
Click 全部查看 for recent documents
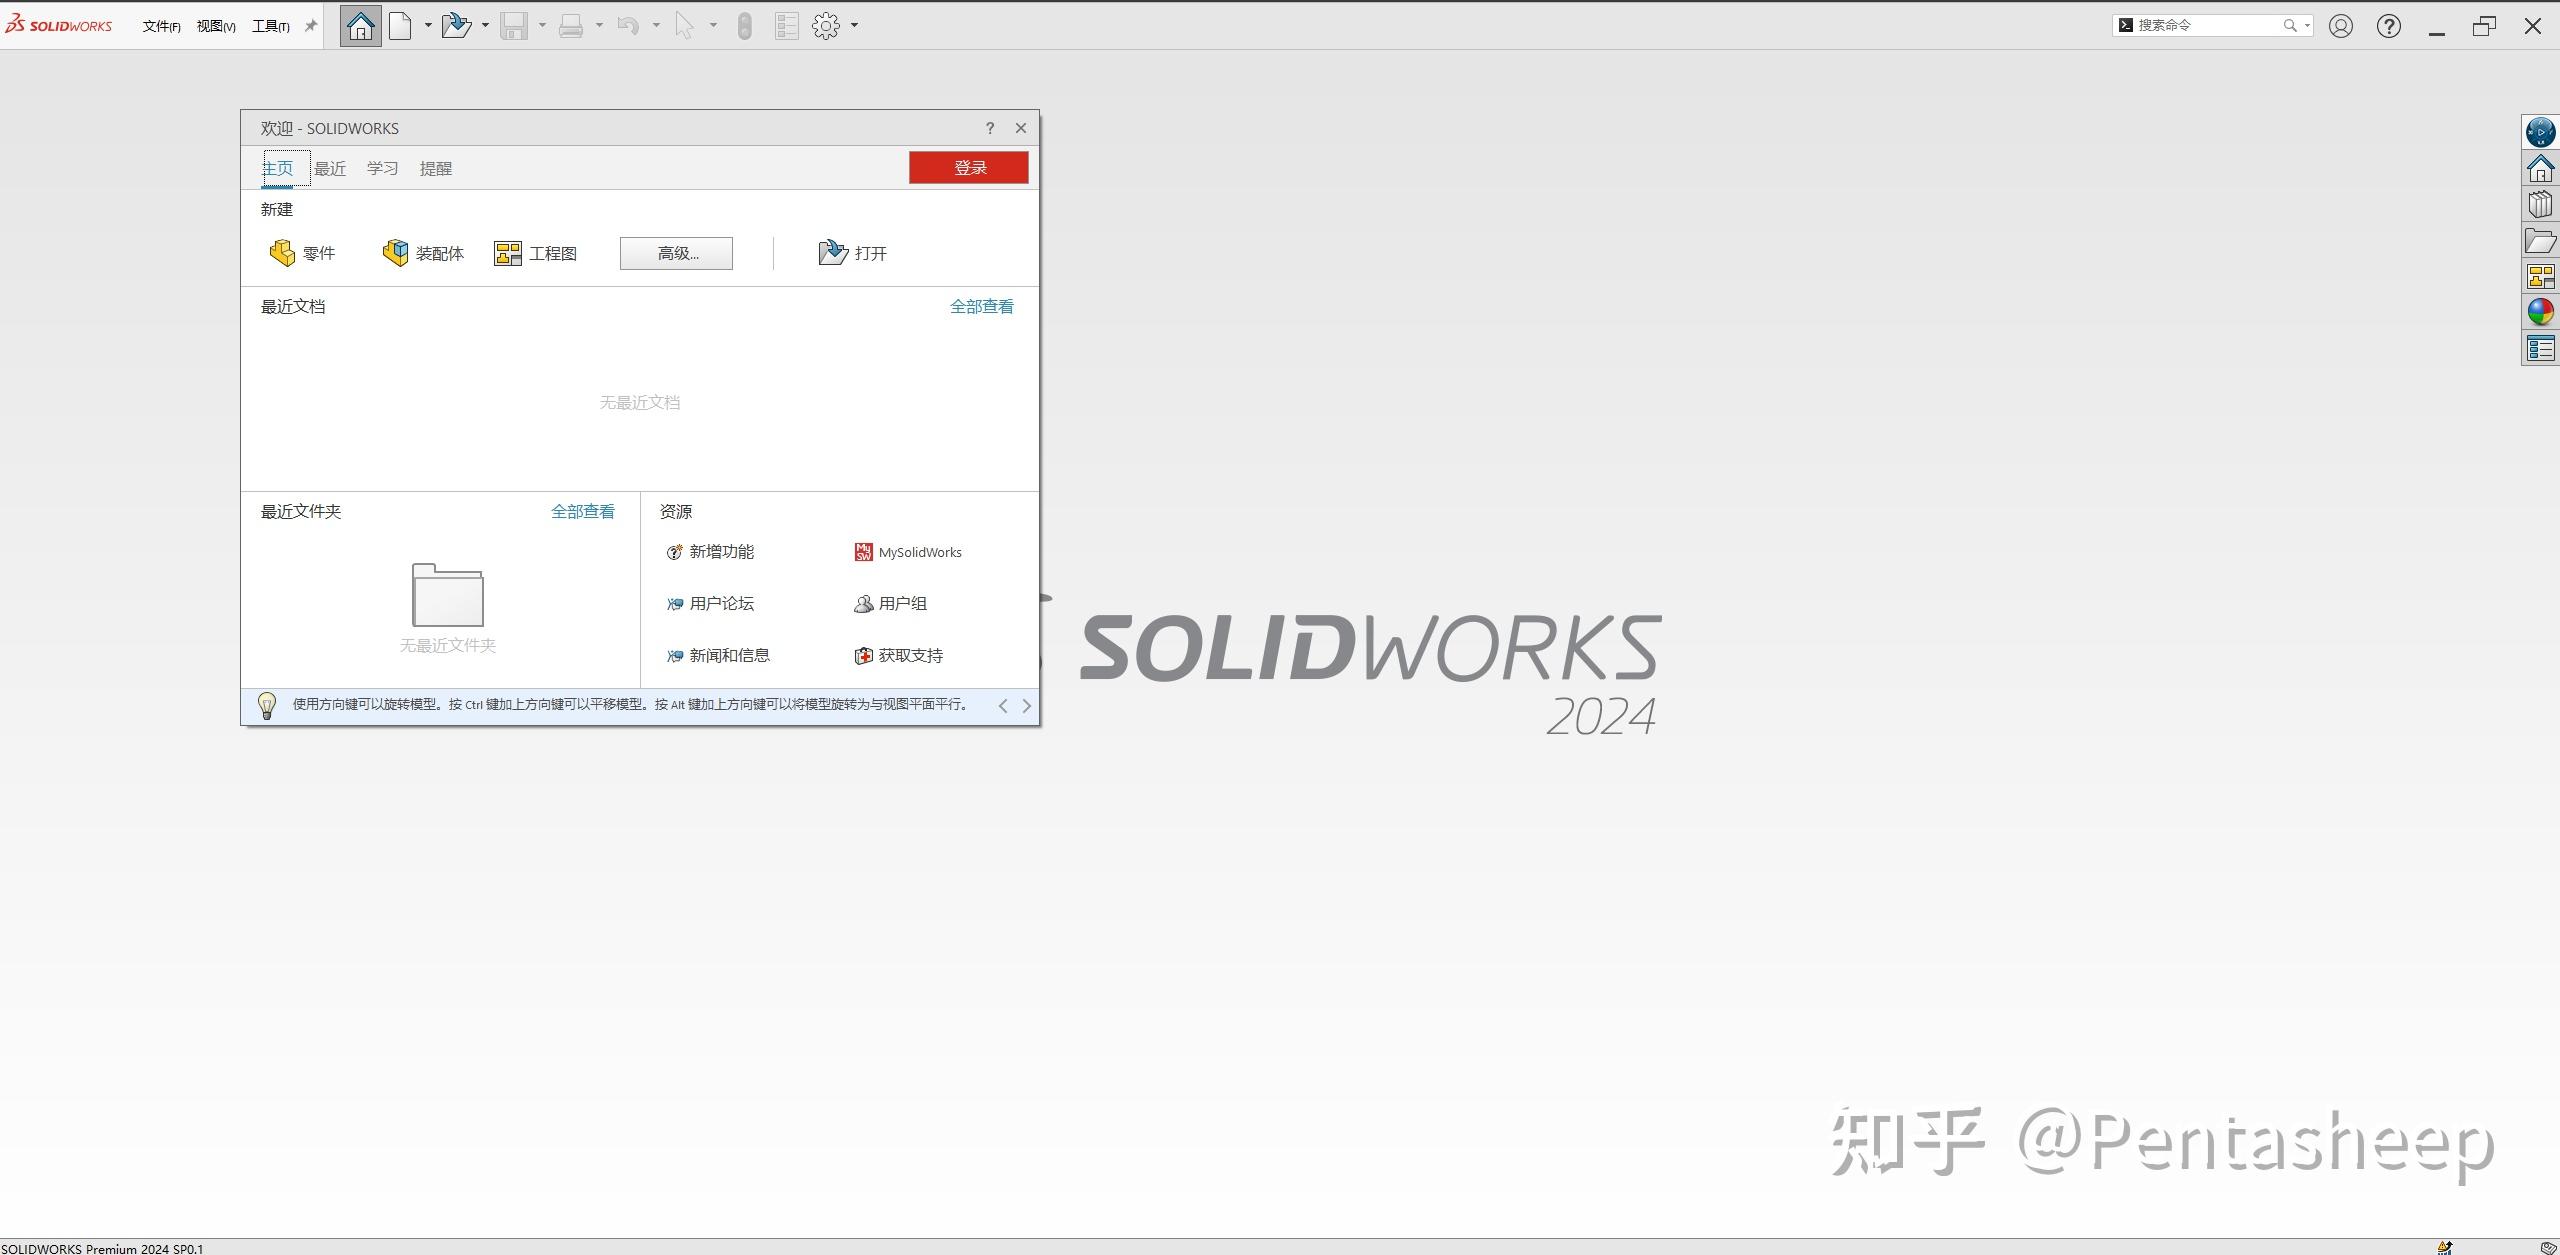[x=981, y=307]
